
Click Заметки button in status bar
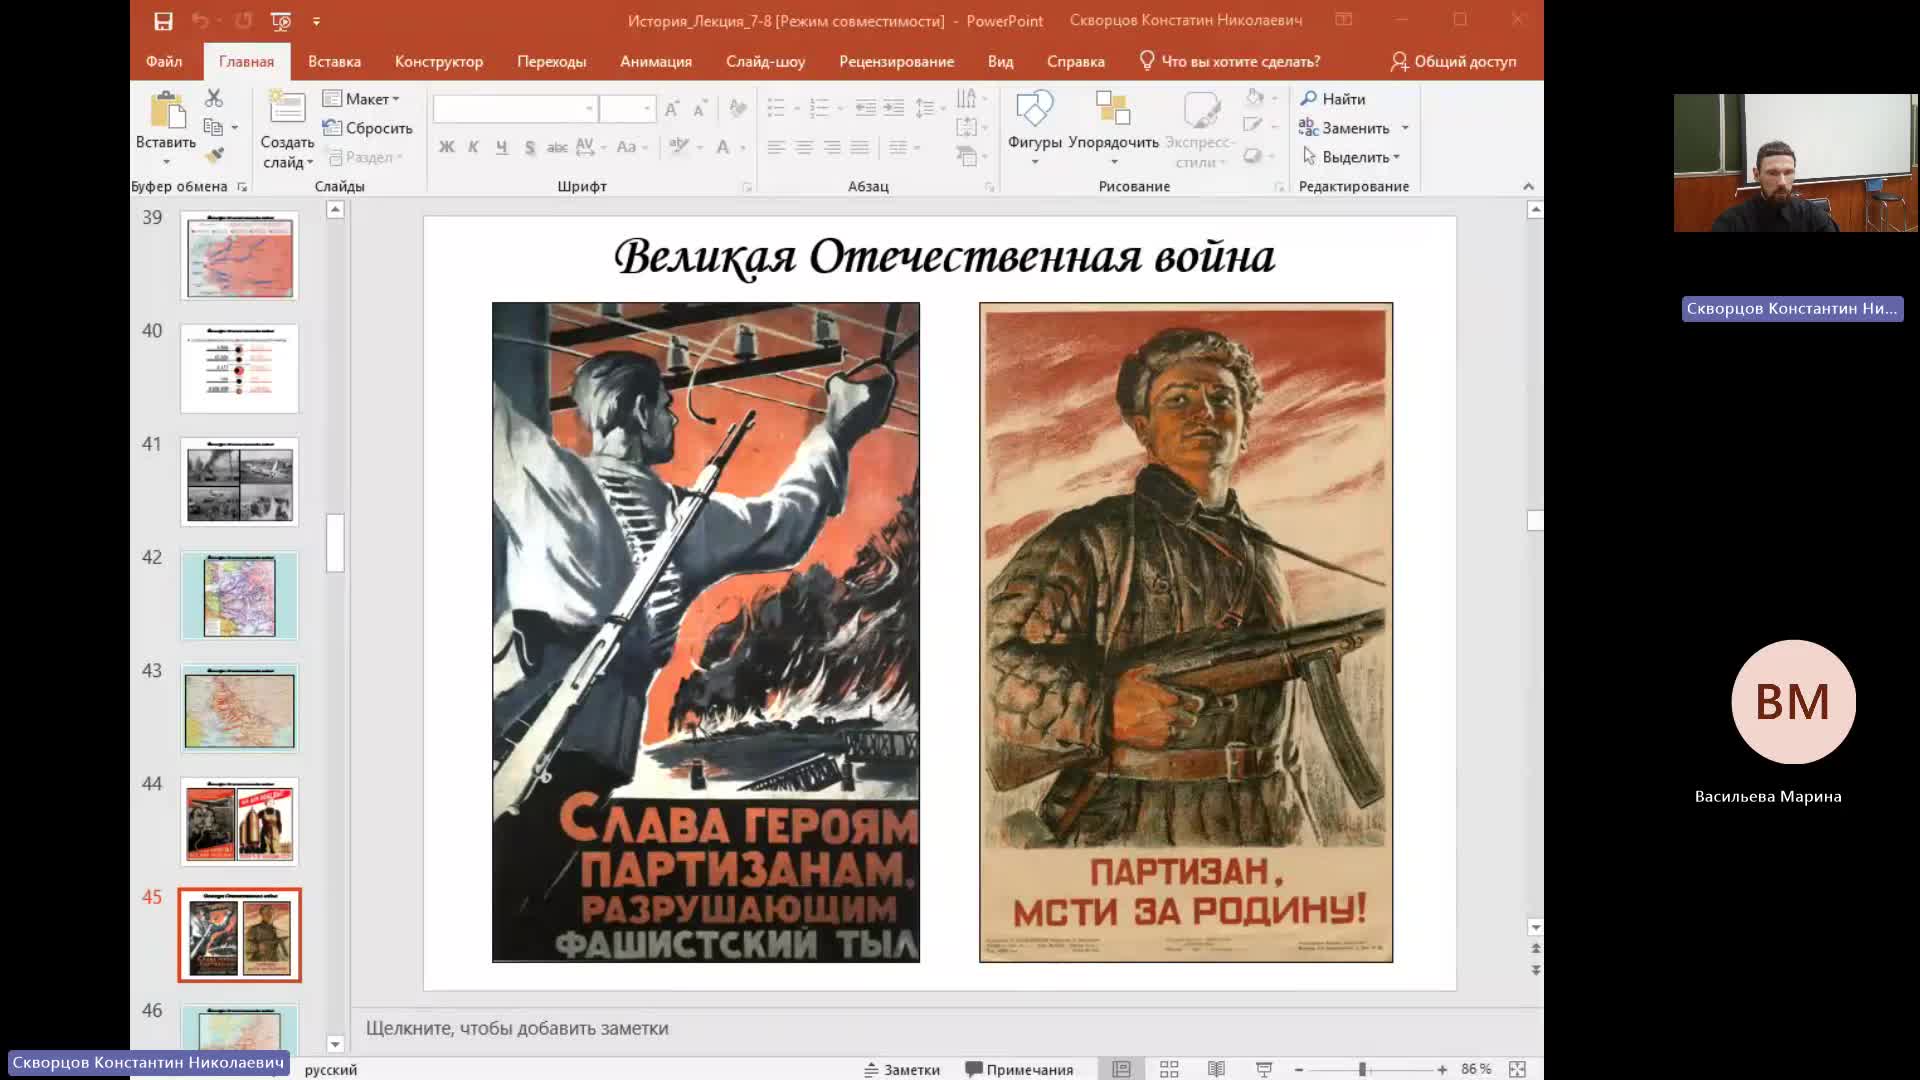(x=902, y=1069)
